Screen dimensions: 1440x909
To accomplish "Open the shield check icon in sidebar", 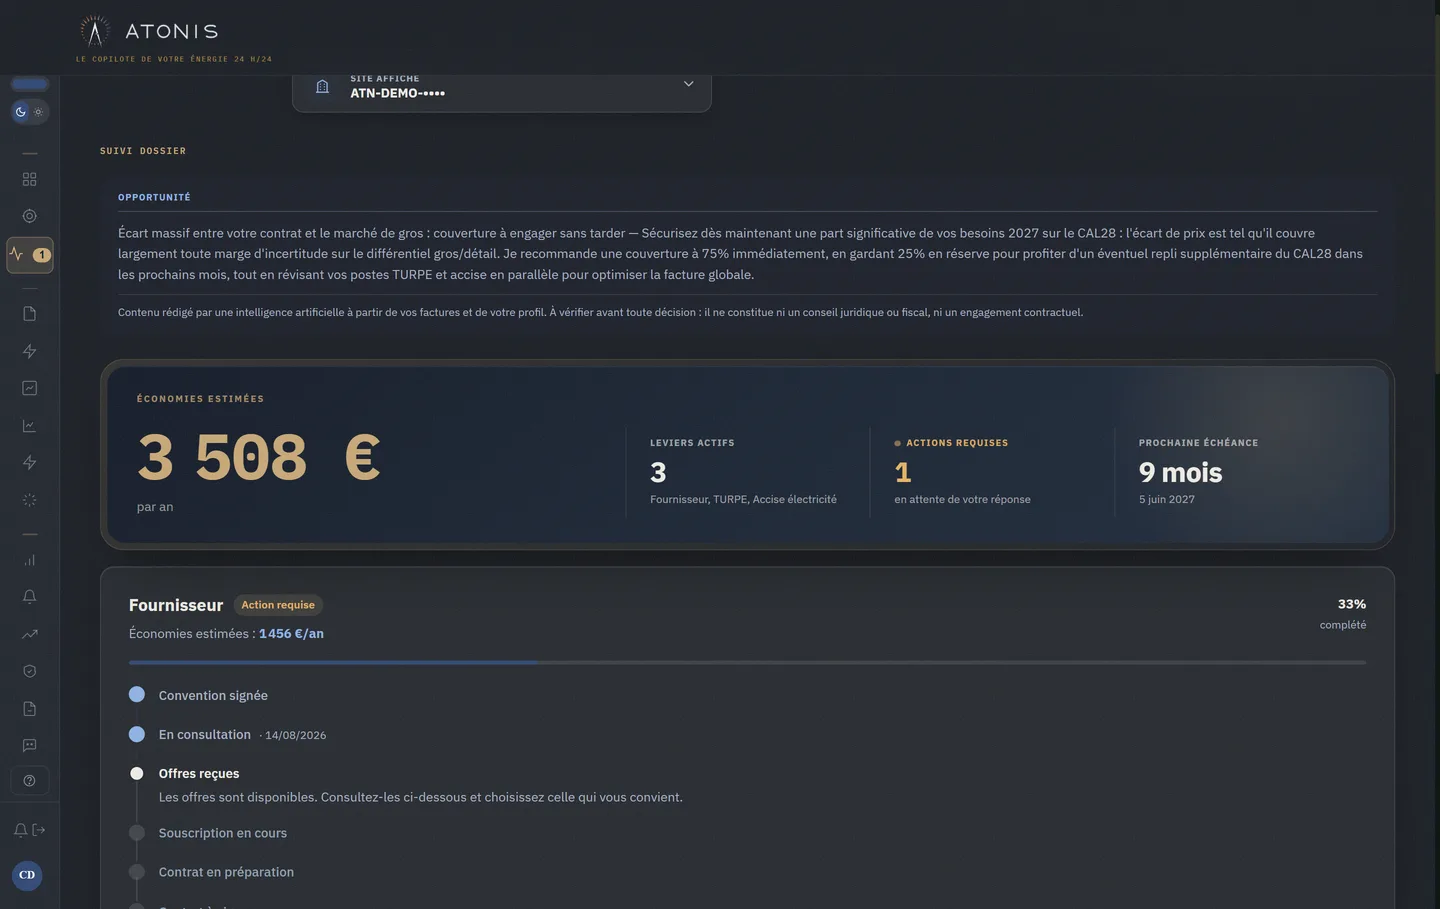I will pyautogui.click(x=29, y=671).
